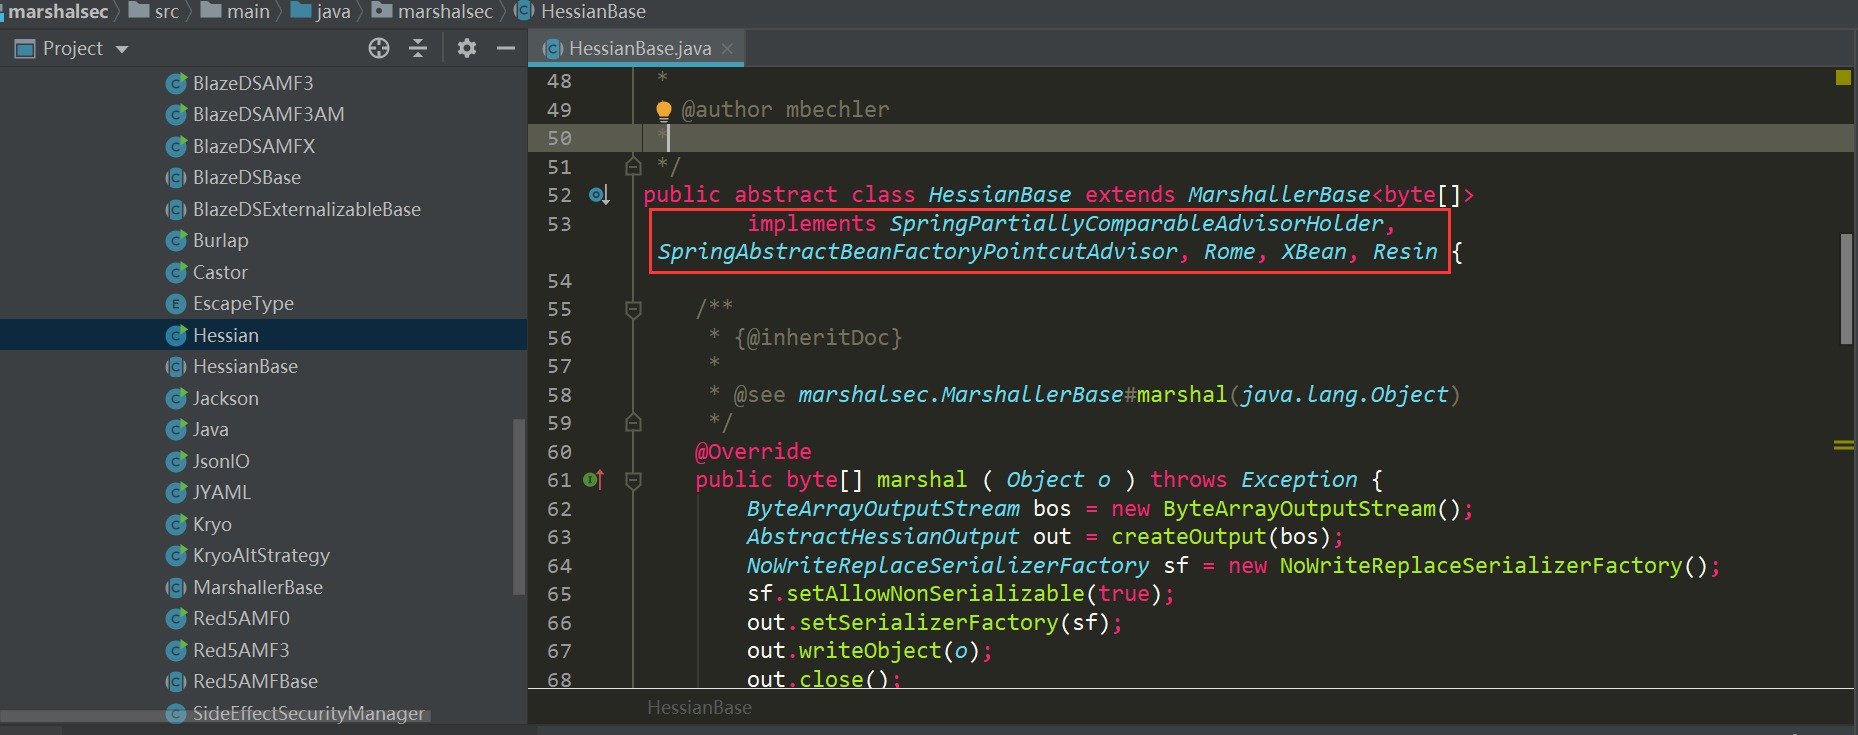The image size is (1858, 735).
Task: Click the 'java' folder breadcrumb
Action: (x=332, y=11)
